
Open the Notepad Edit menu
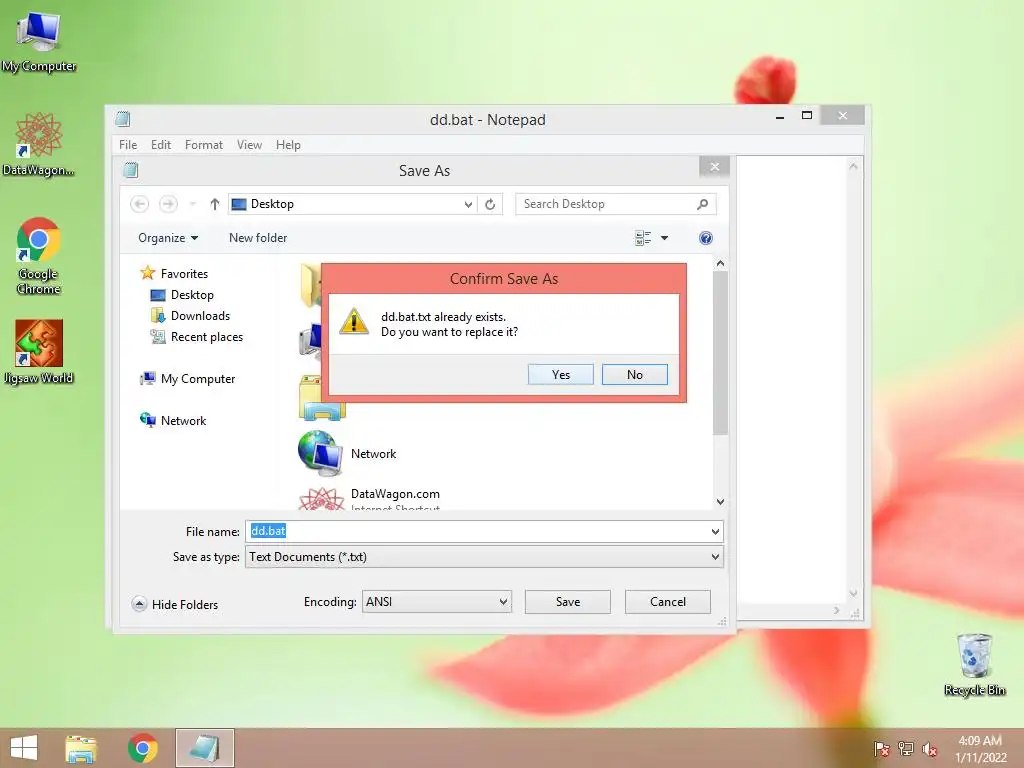[161, 144]
